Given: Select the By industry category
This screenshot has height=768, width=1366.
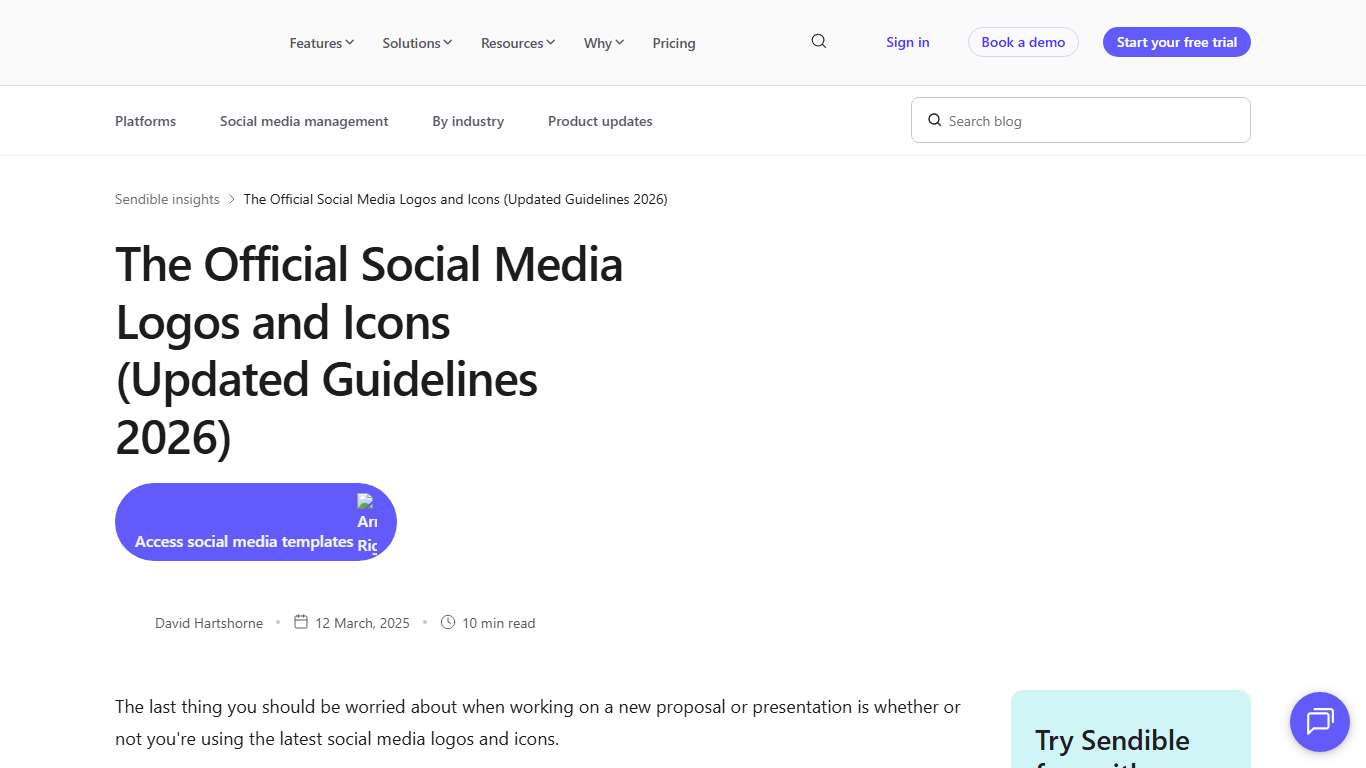Looking at the screenshot, I should pyautogui.click(x=467, y=120).
